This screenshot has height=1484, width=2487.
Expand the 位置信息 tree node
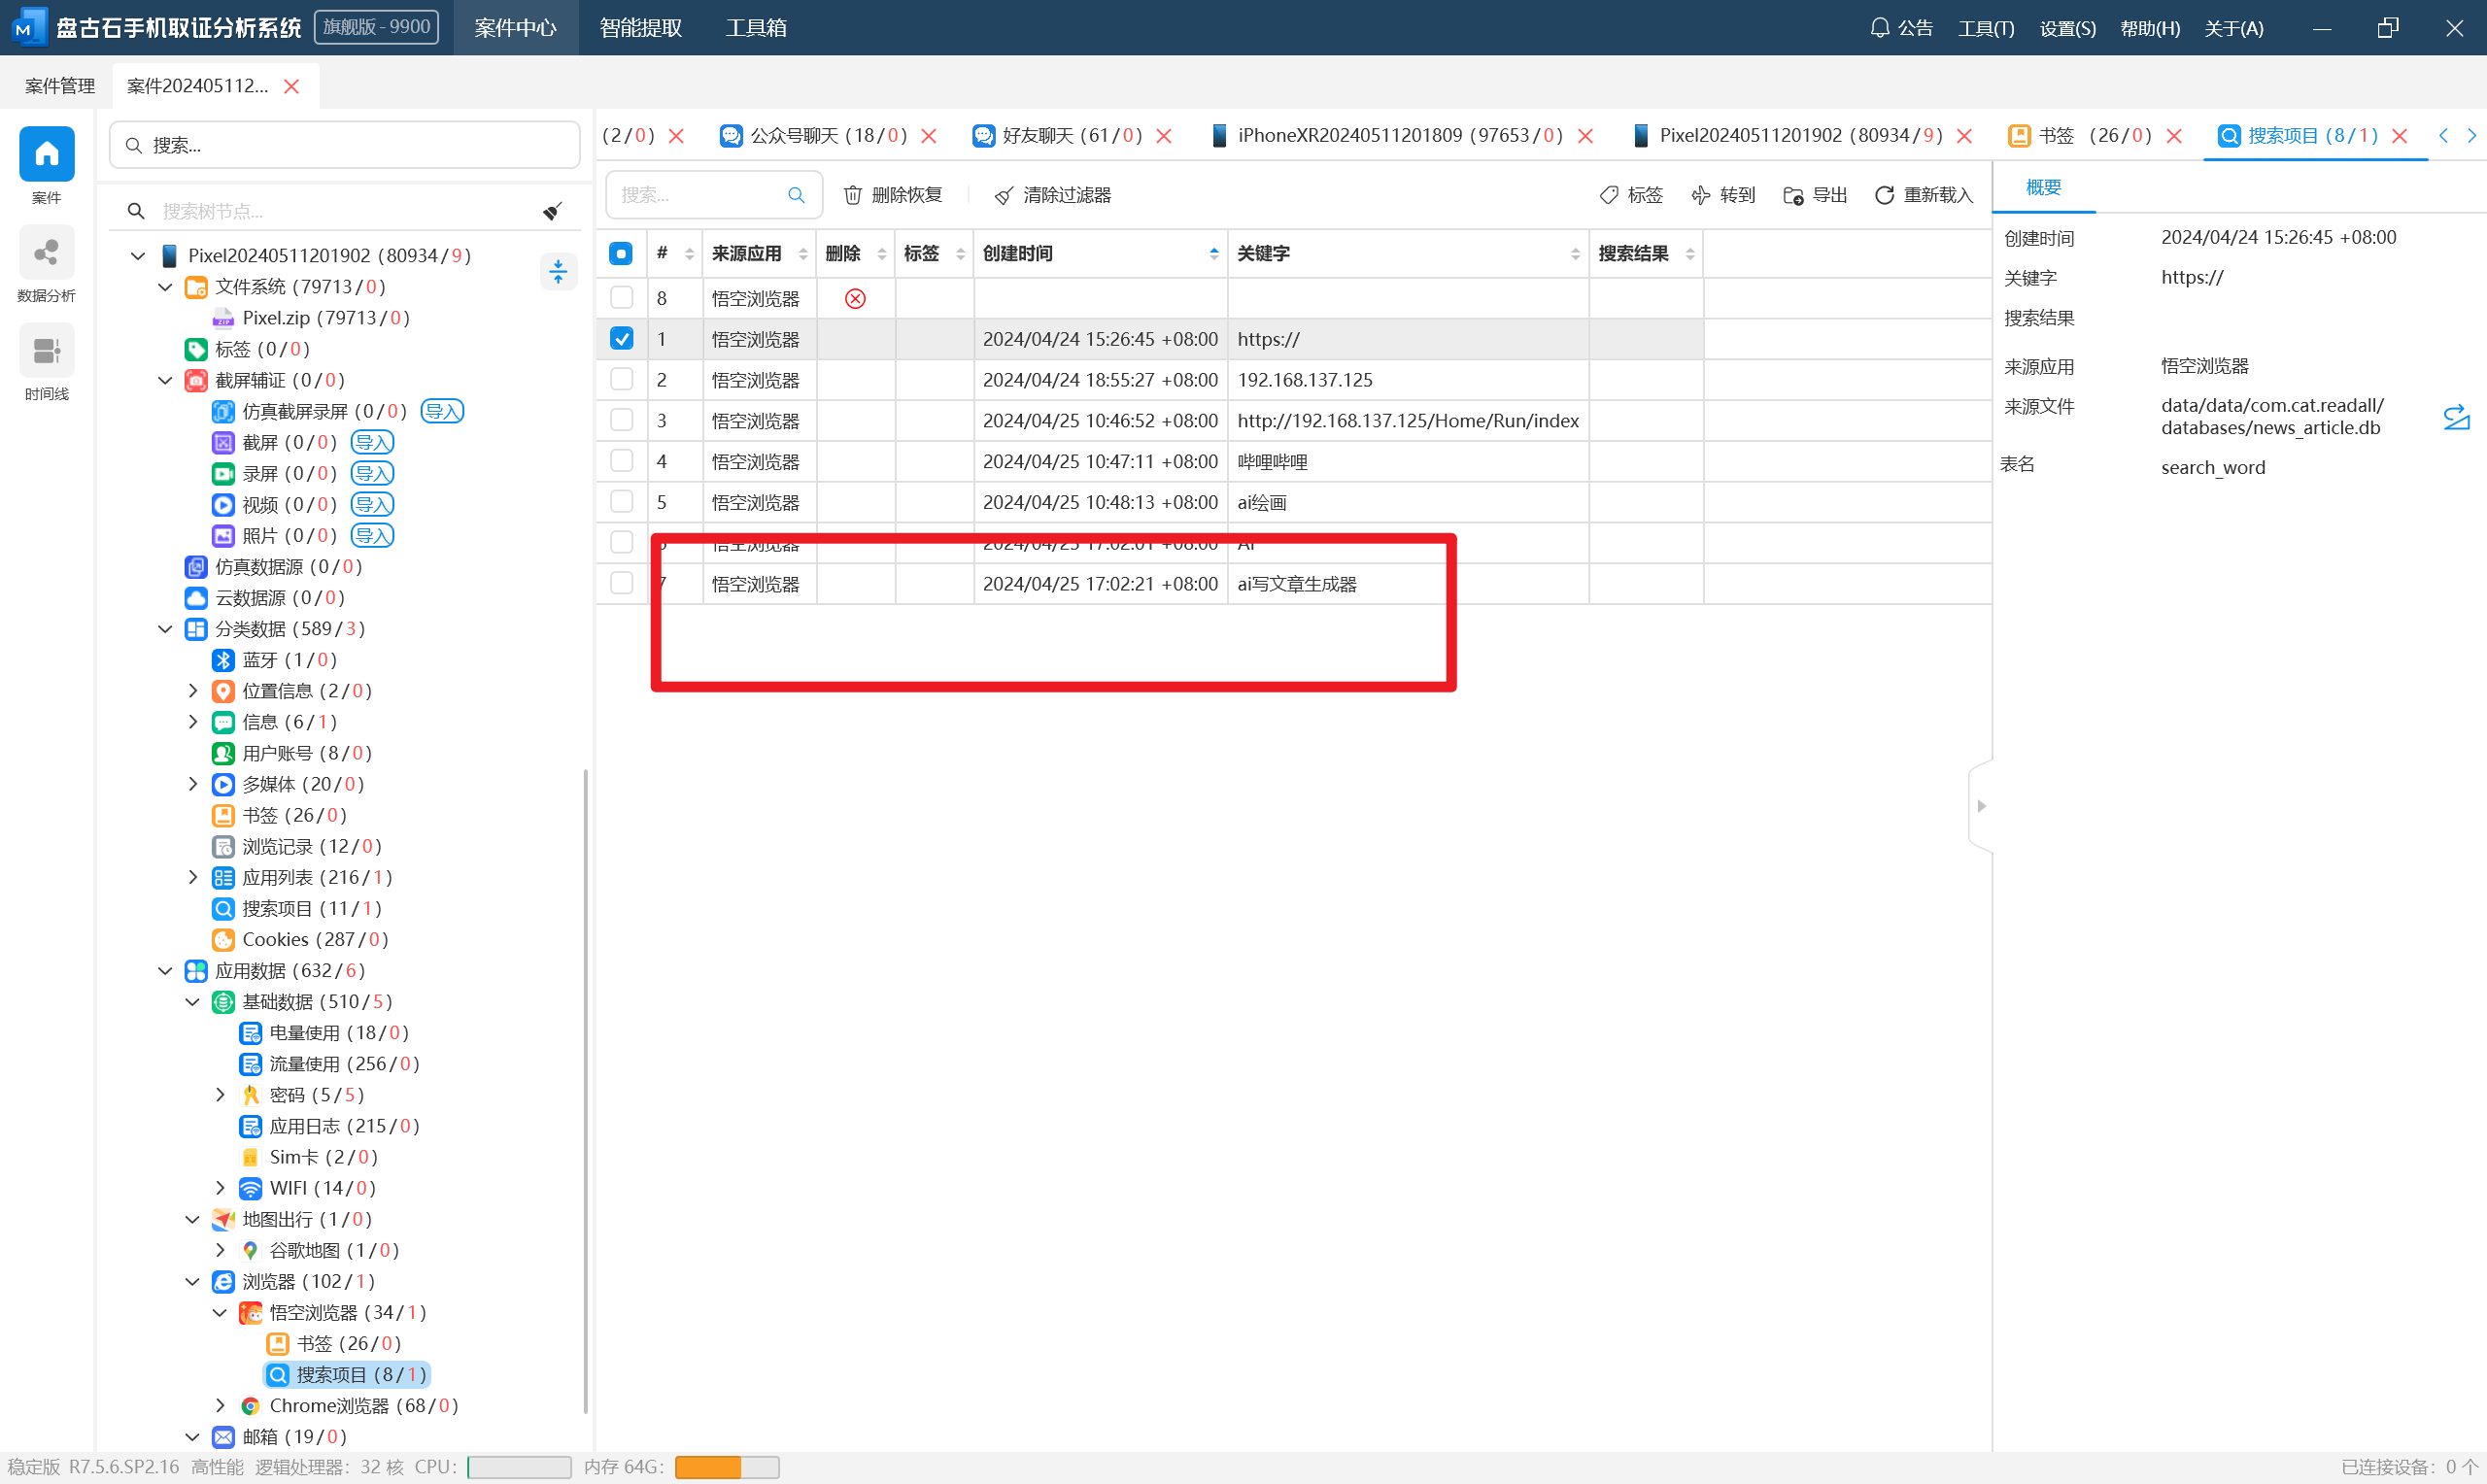(194, 691)
